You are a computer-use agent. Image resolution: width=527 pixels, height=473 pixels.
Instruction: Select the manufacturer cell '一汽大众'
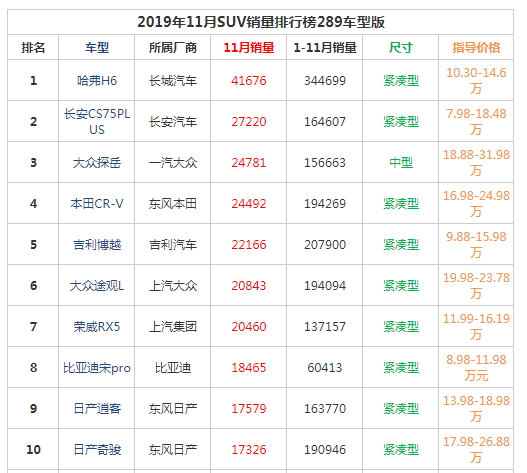coord(173,163)
